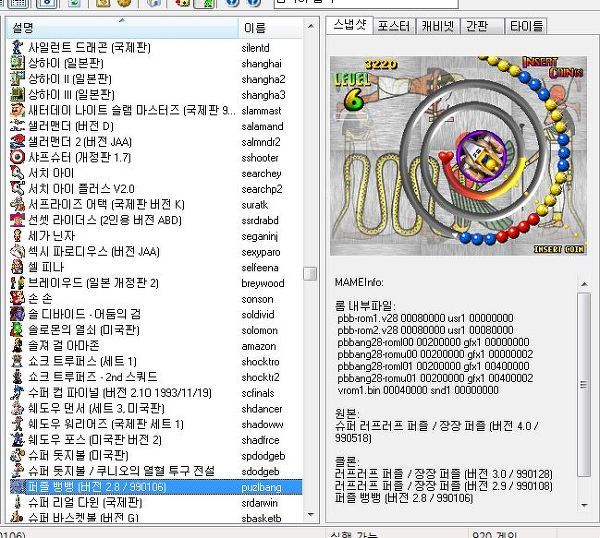
Task: Click the cowboy icon of 선셋 라이더스
Action: point(17,220)
